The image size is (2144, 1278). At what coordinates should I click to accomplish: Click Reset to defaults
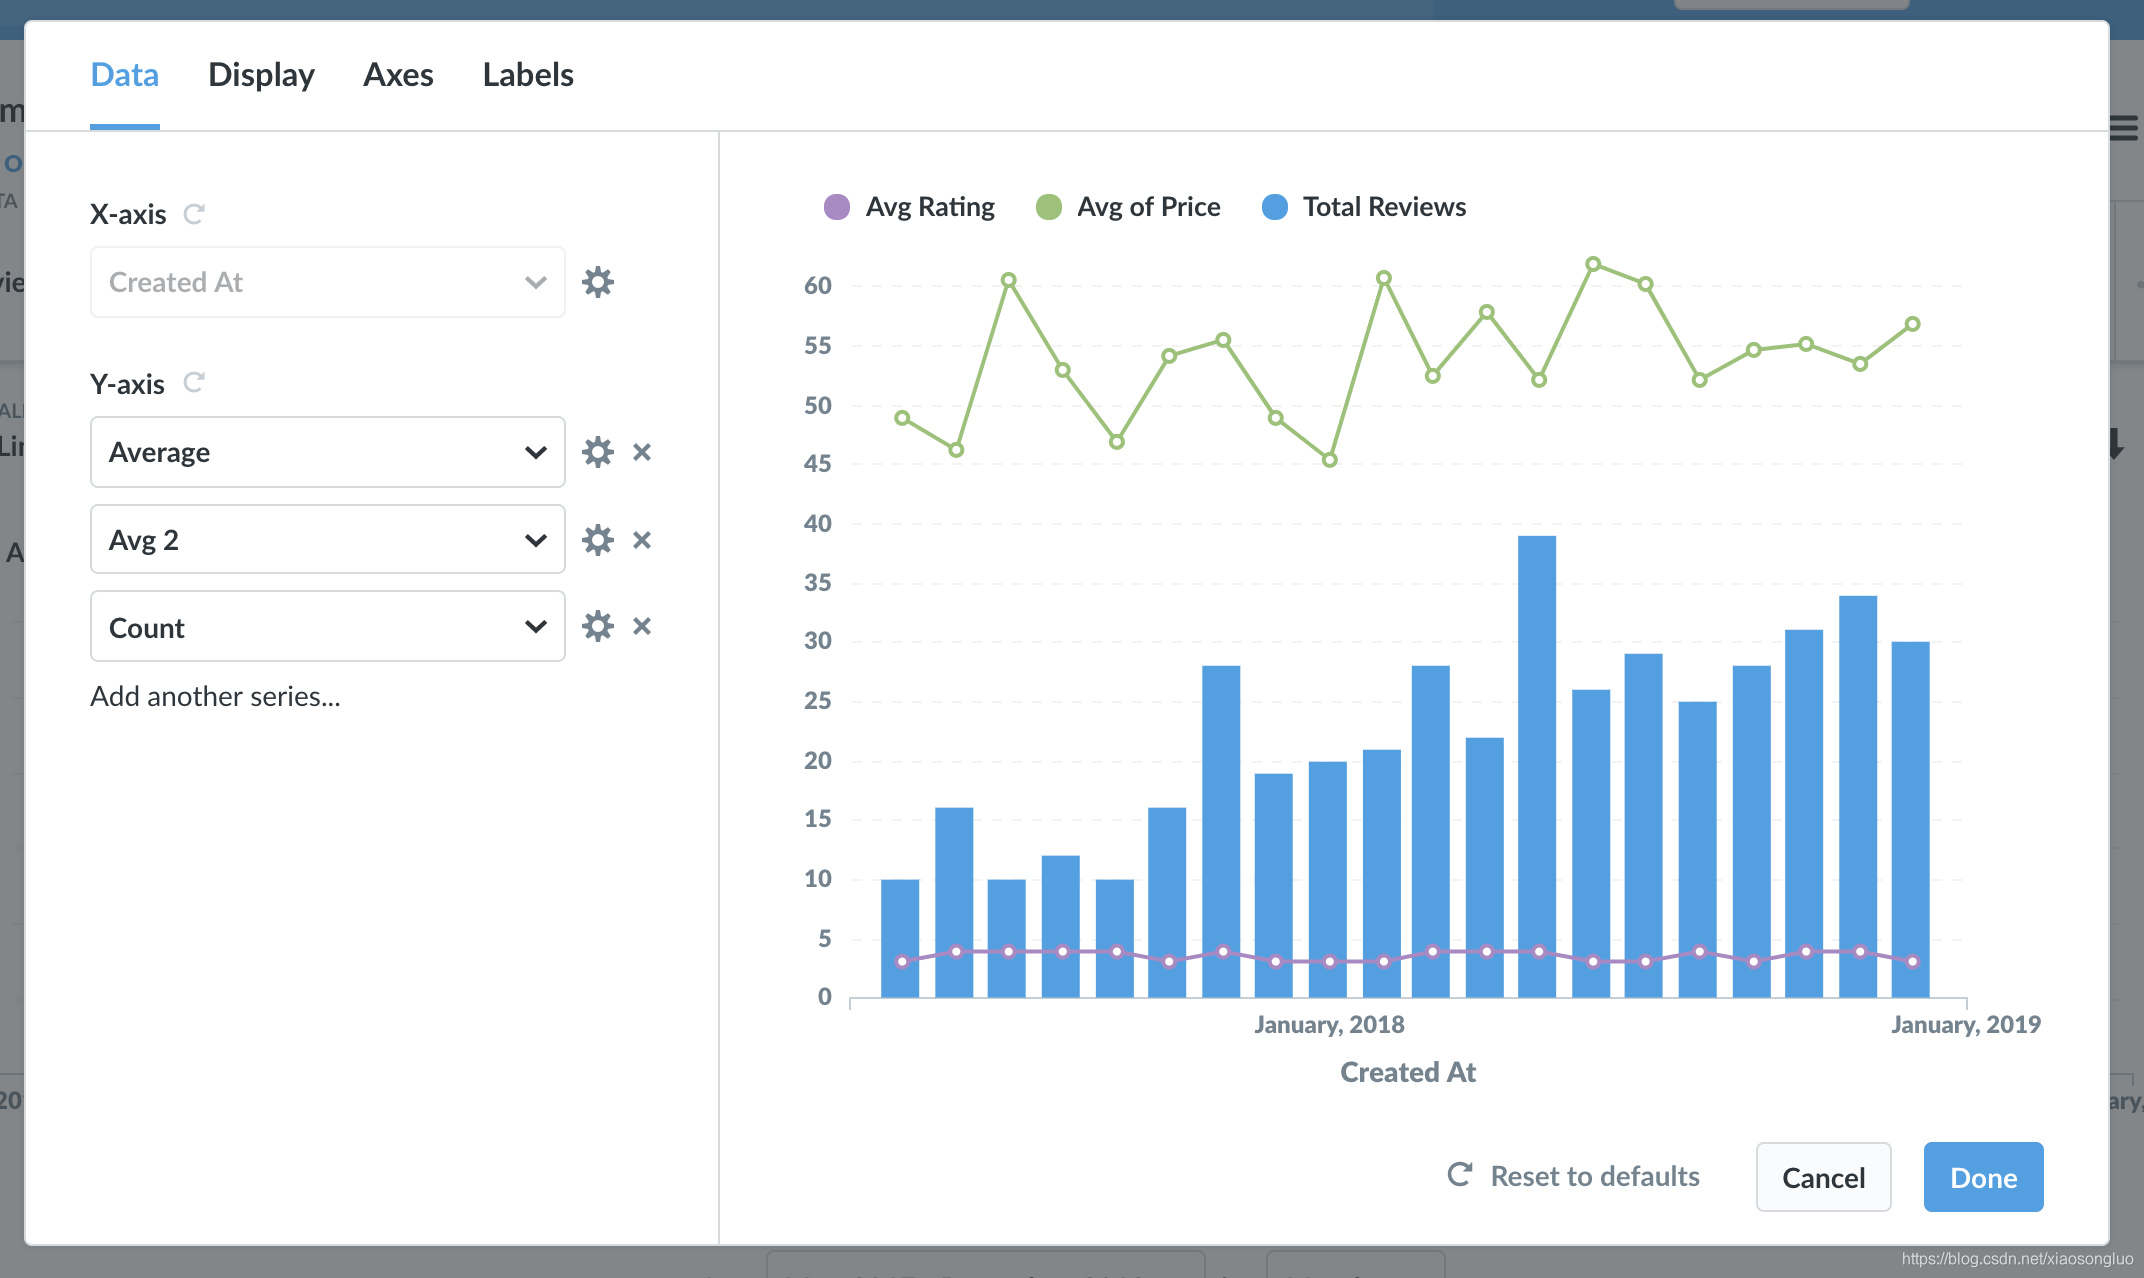click(x=1574, y=1176)
